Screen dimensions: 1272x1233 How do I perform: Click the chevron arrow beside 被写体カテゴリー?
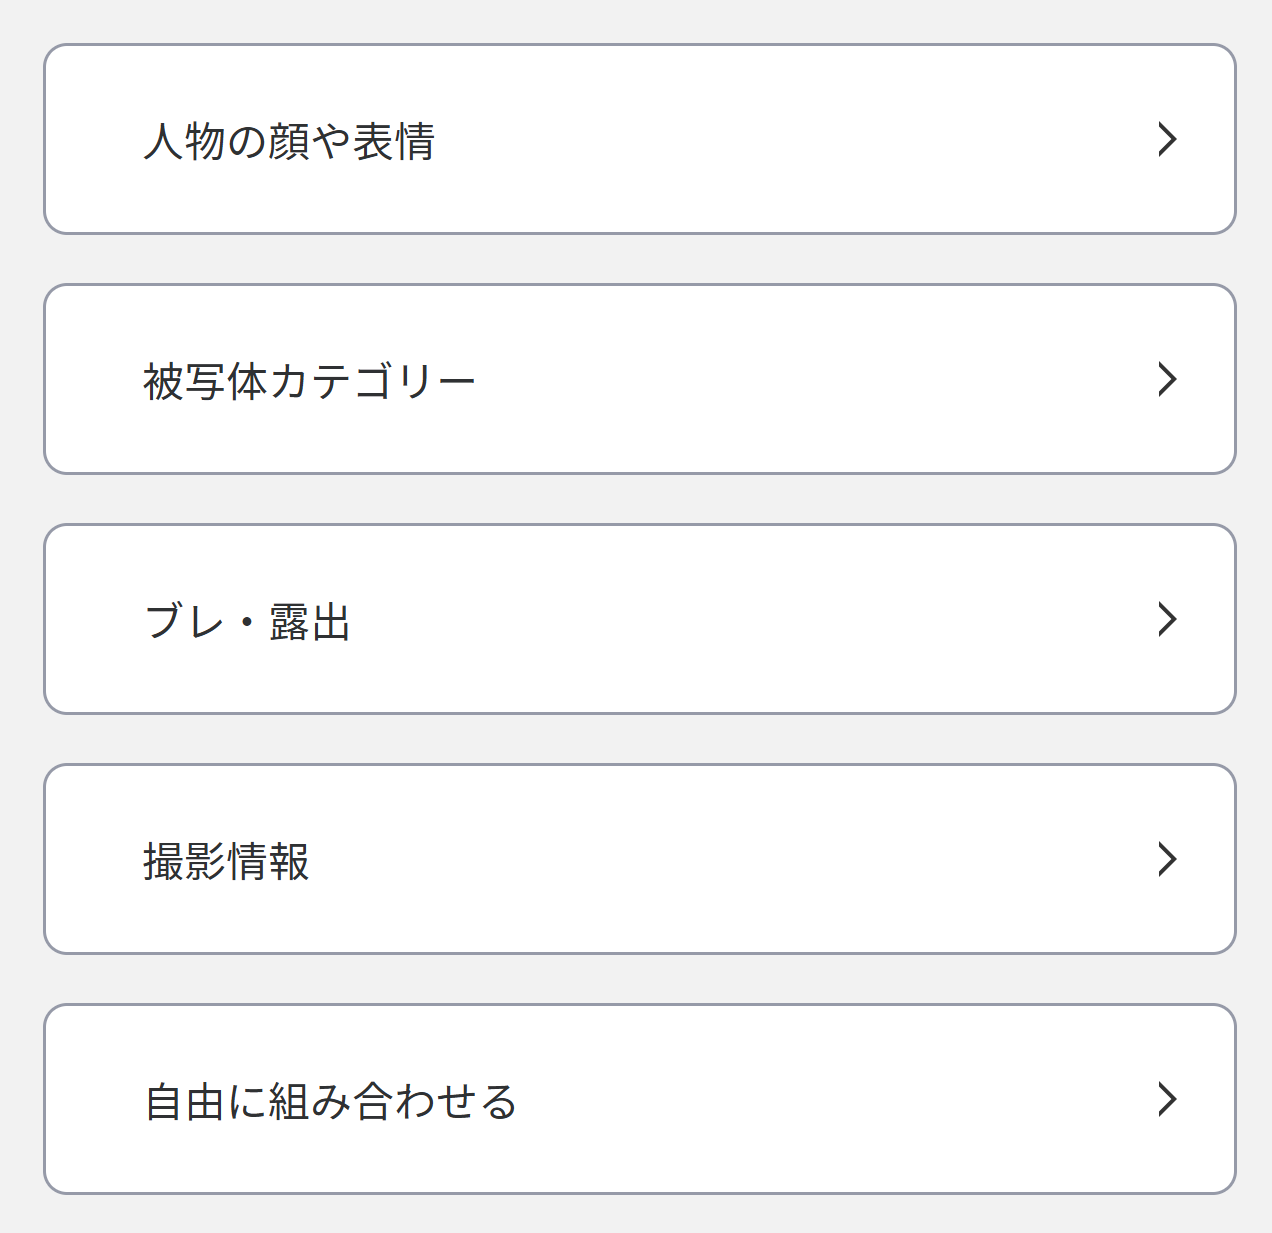(x=1167, y=379)
